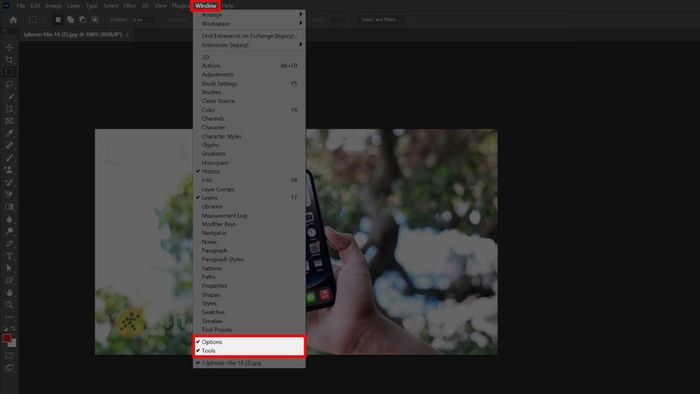The width and height of the screenshot is (700, 394).
Task: Choose Find Extensions on Exchange (legacy)
Action: [249, 36]
